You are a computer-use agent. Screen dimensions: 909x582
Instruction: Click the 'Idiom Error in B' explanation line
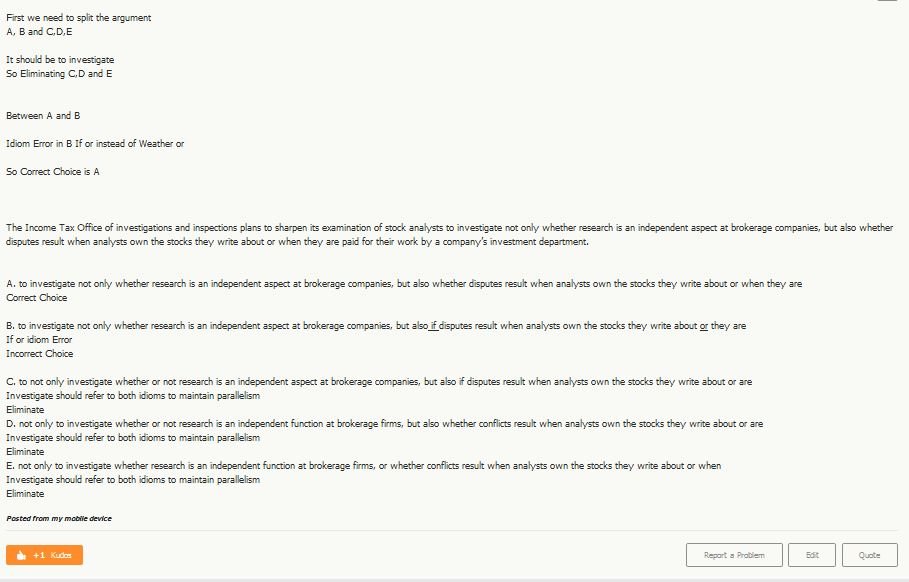[x=95, y=144]
